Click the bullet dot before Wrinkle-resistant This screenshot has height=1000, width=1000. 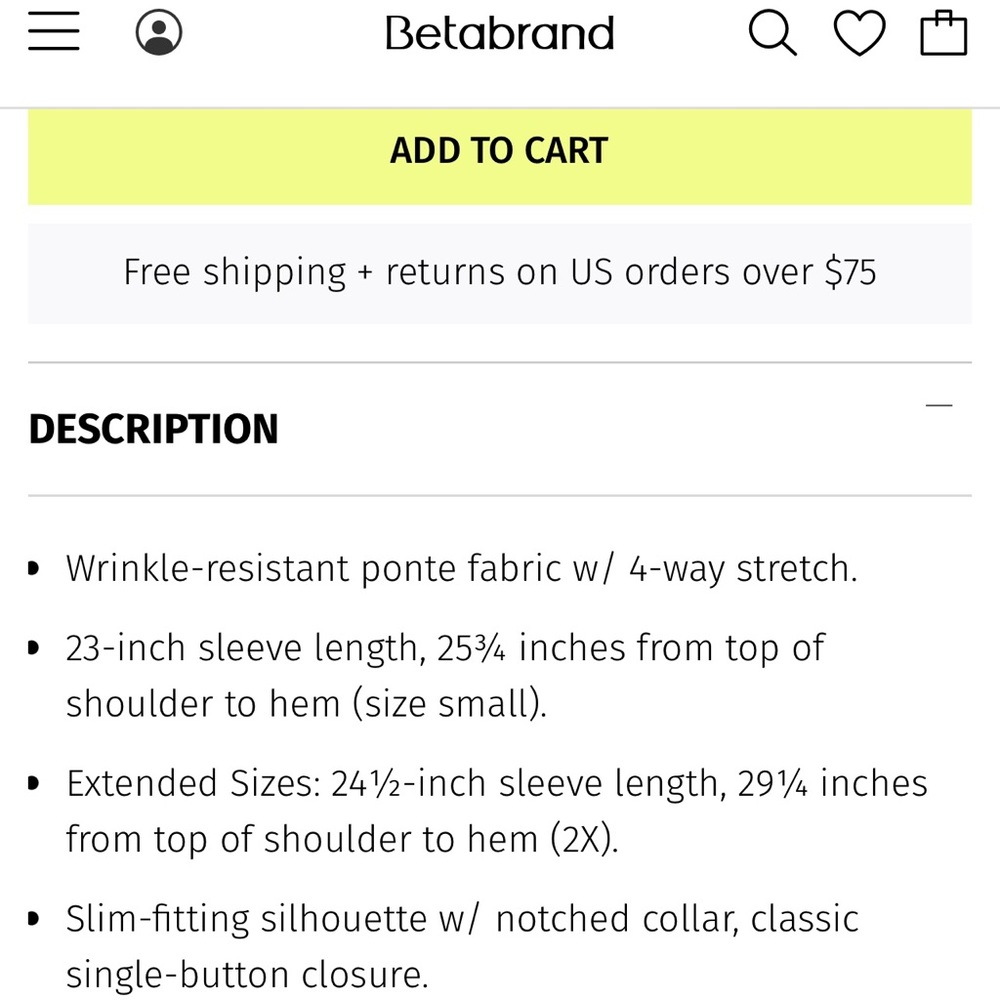(x=35, y=569)
